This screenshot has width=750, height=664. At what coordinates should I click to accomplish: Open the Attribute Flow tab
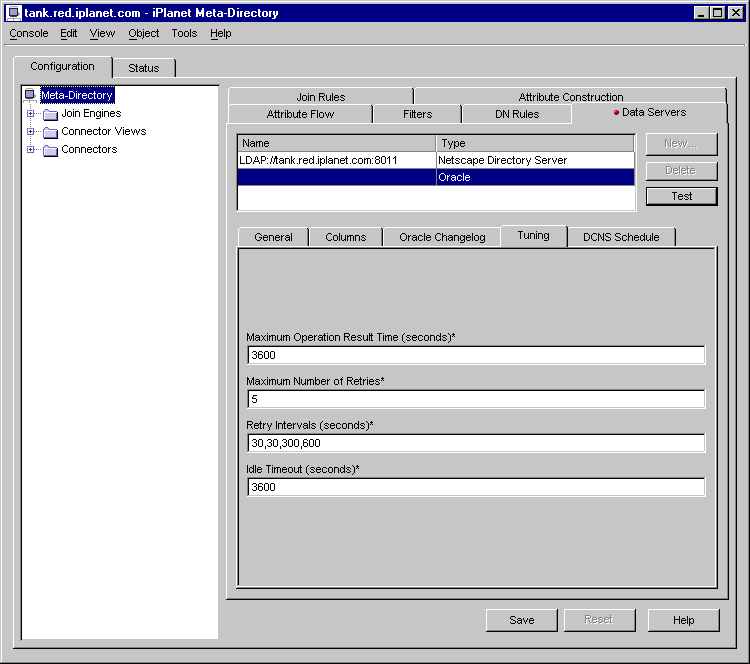click(x=300, y=114)
